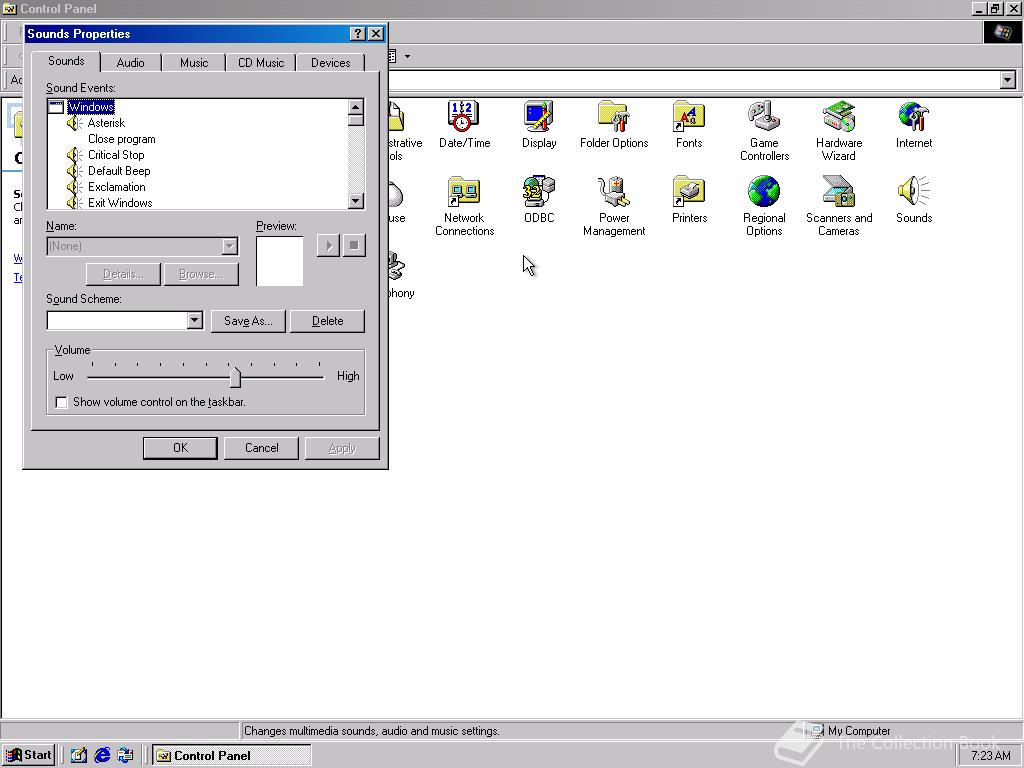Switch to the Sounds tab
1024x768 pixels.
click(x=66, y=61)
